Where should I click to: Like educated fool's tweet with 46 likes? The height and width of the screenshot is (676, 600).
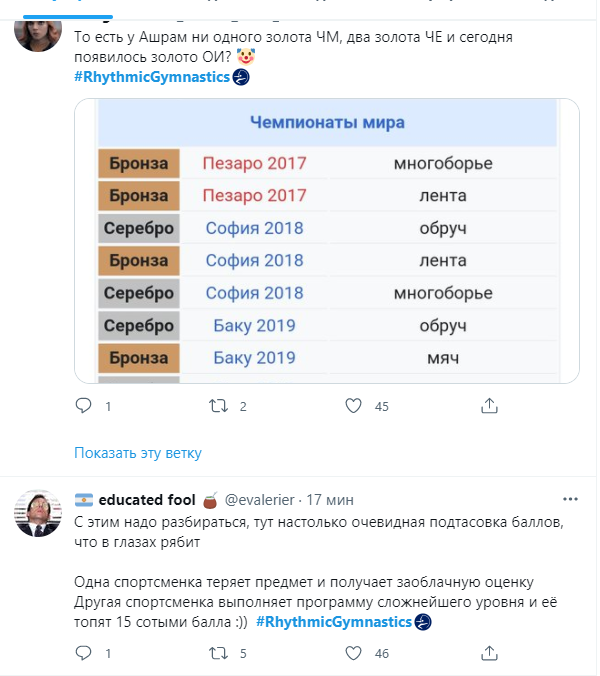tap(352, 653)
